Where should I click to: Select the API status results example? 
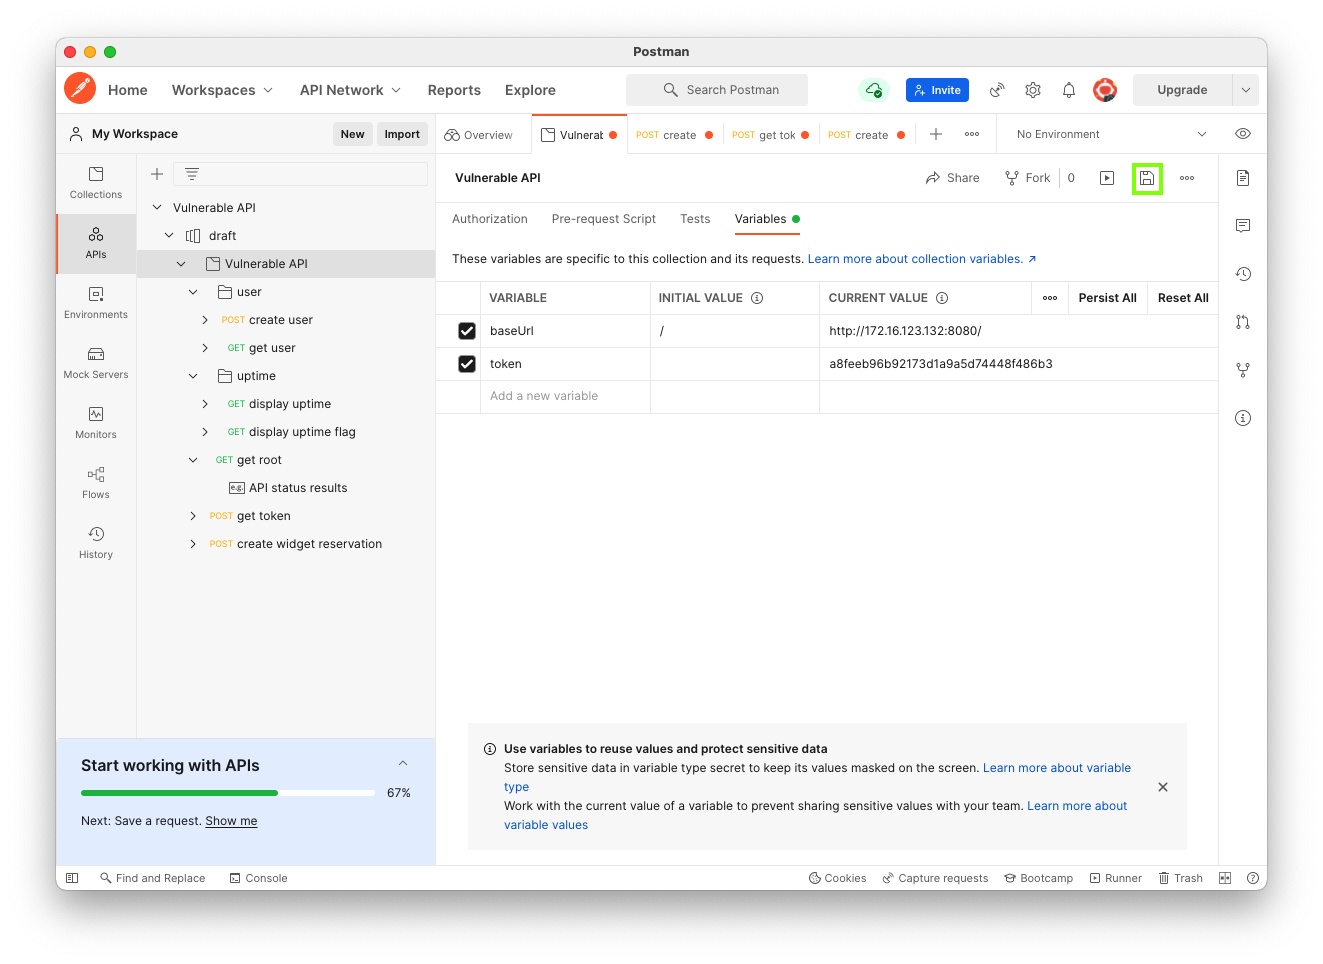(x=288, y=488)
